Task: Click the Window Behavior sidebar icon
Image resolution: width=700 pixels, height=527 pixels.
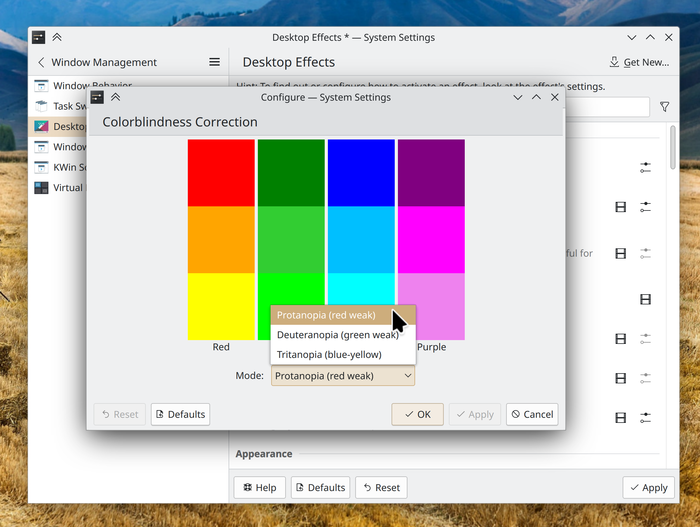Action: click(x=41, y=86)
